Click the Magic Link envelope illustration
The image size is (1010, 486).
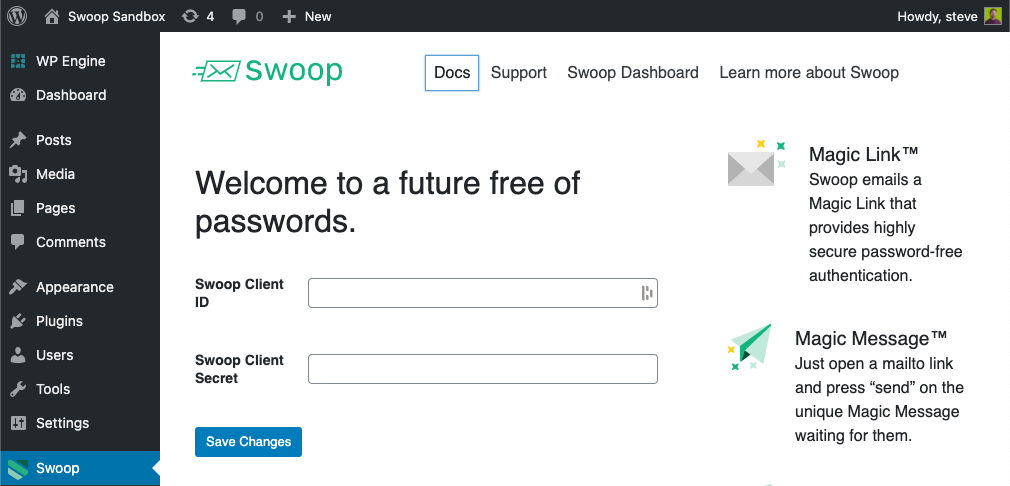point(756,164)
